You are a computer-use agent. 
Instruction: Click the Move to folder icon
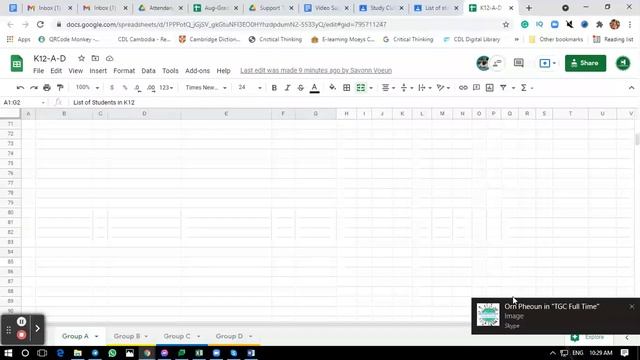95,58
